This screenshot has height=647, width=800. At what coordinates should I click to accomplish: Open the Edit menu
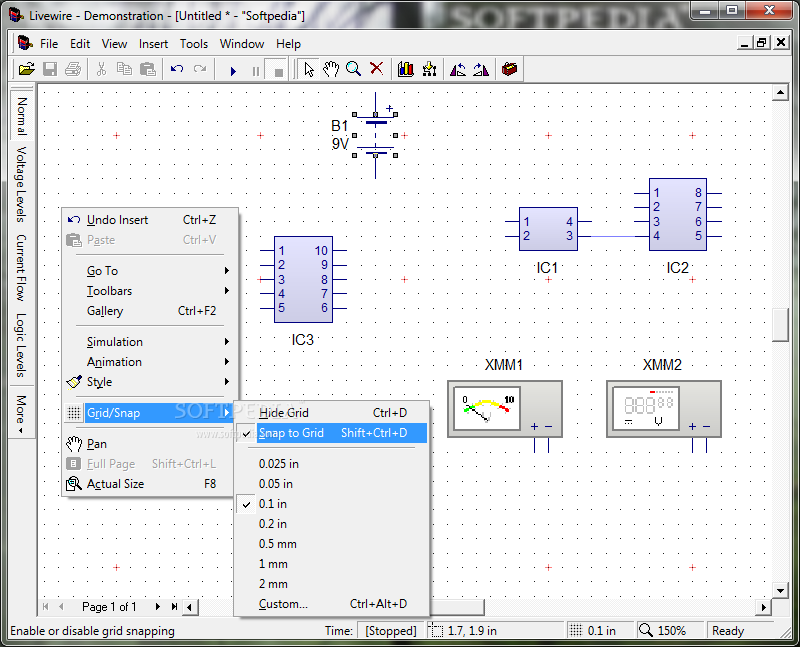tap(80, 44)
